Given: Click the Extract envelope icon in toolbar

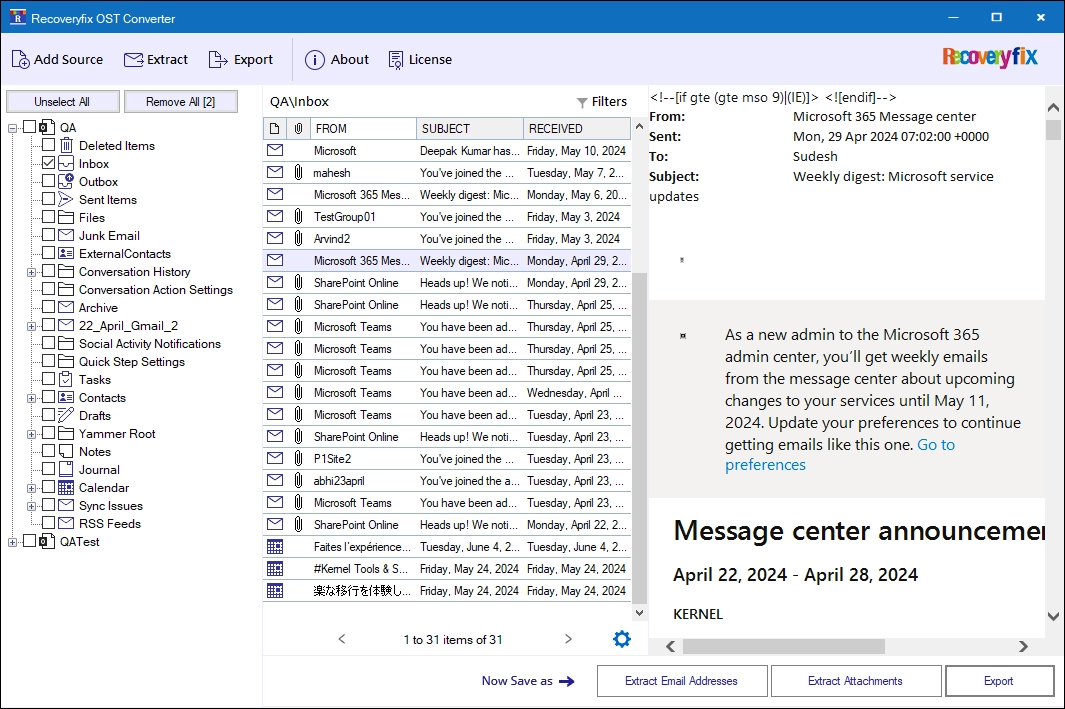Looking at the screenshot, I should click(133, 60).
